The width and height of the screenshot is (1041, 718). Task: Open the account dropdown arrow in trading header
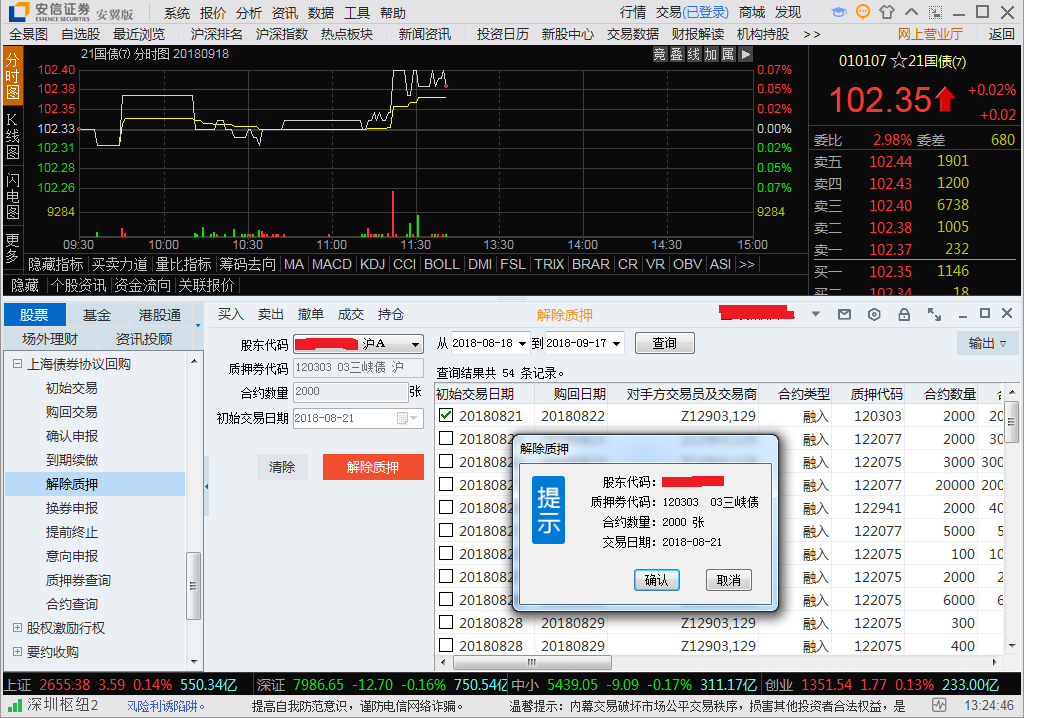coord(816,314)
